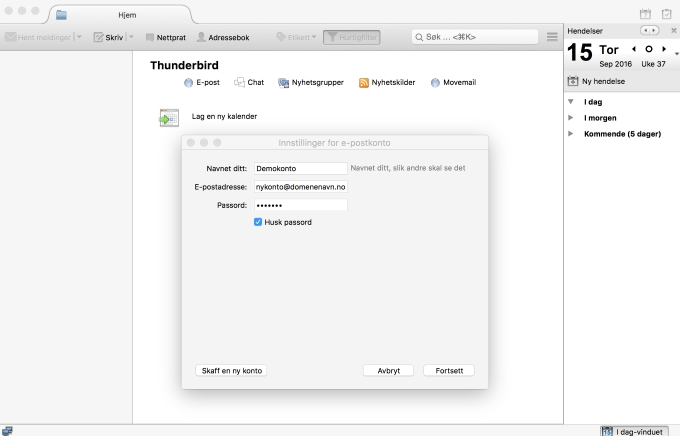Toggle the I dag-vinduet status bar button
680x436 pixels.
tap(634, 431)
